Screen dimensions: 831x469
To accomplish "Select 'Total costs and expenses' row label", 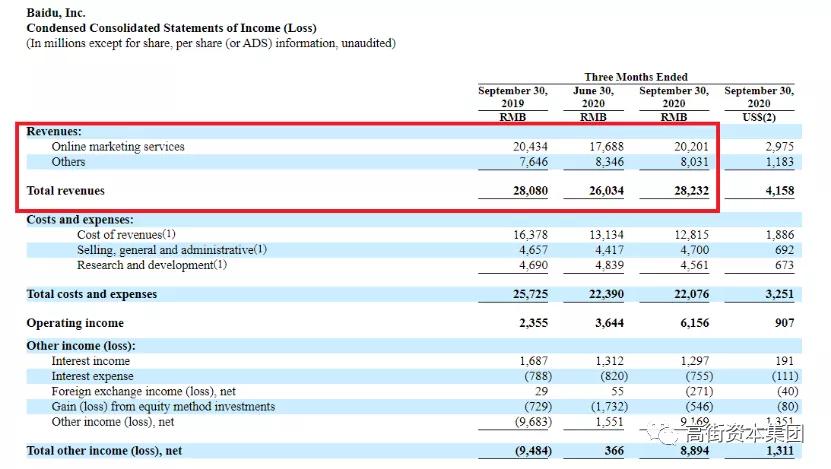I will point(92,294).
